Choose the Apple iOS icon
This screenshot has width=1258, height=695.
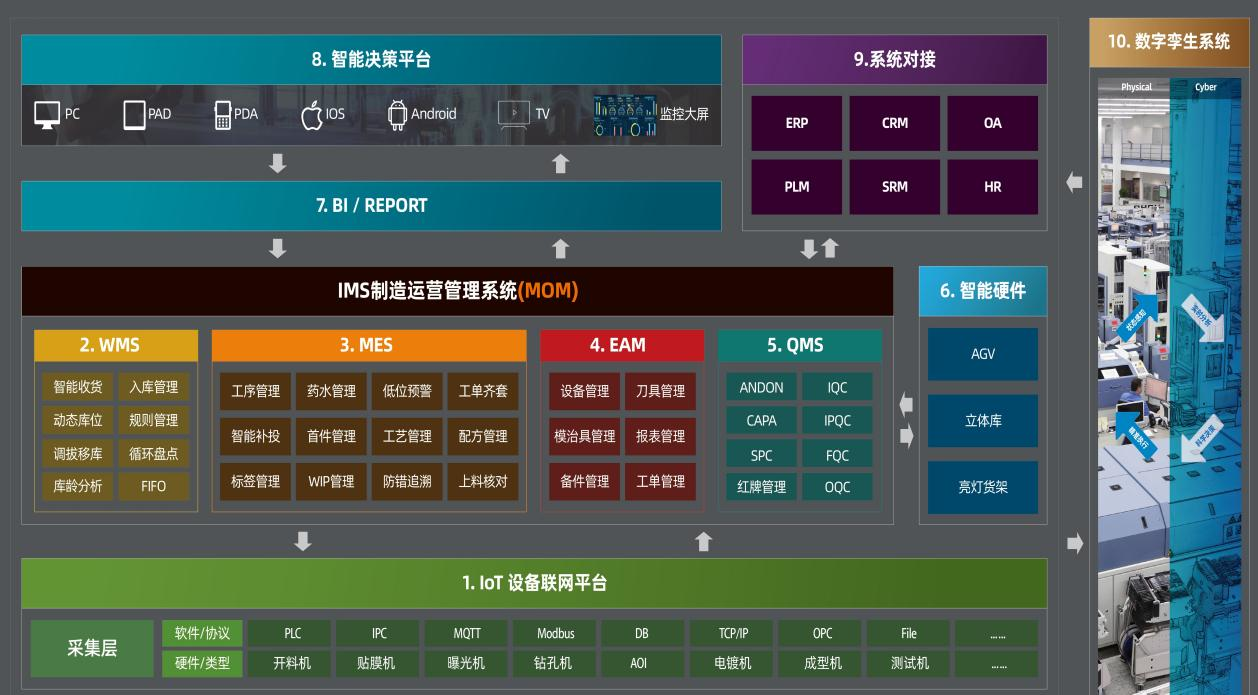coord(312,114)
